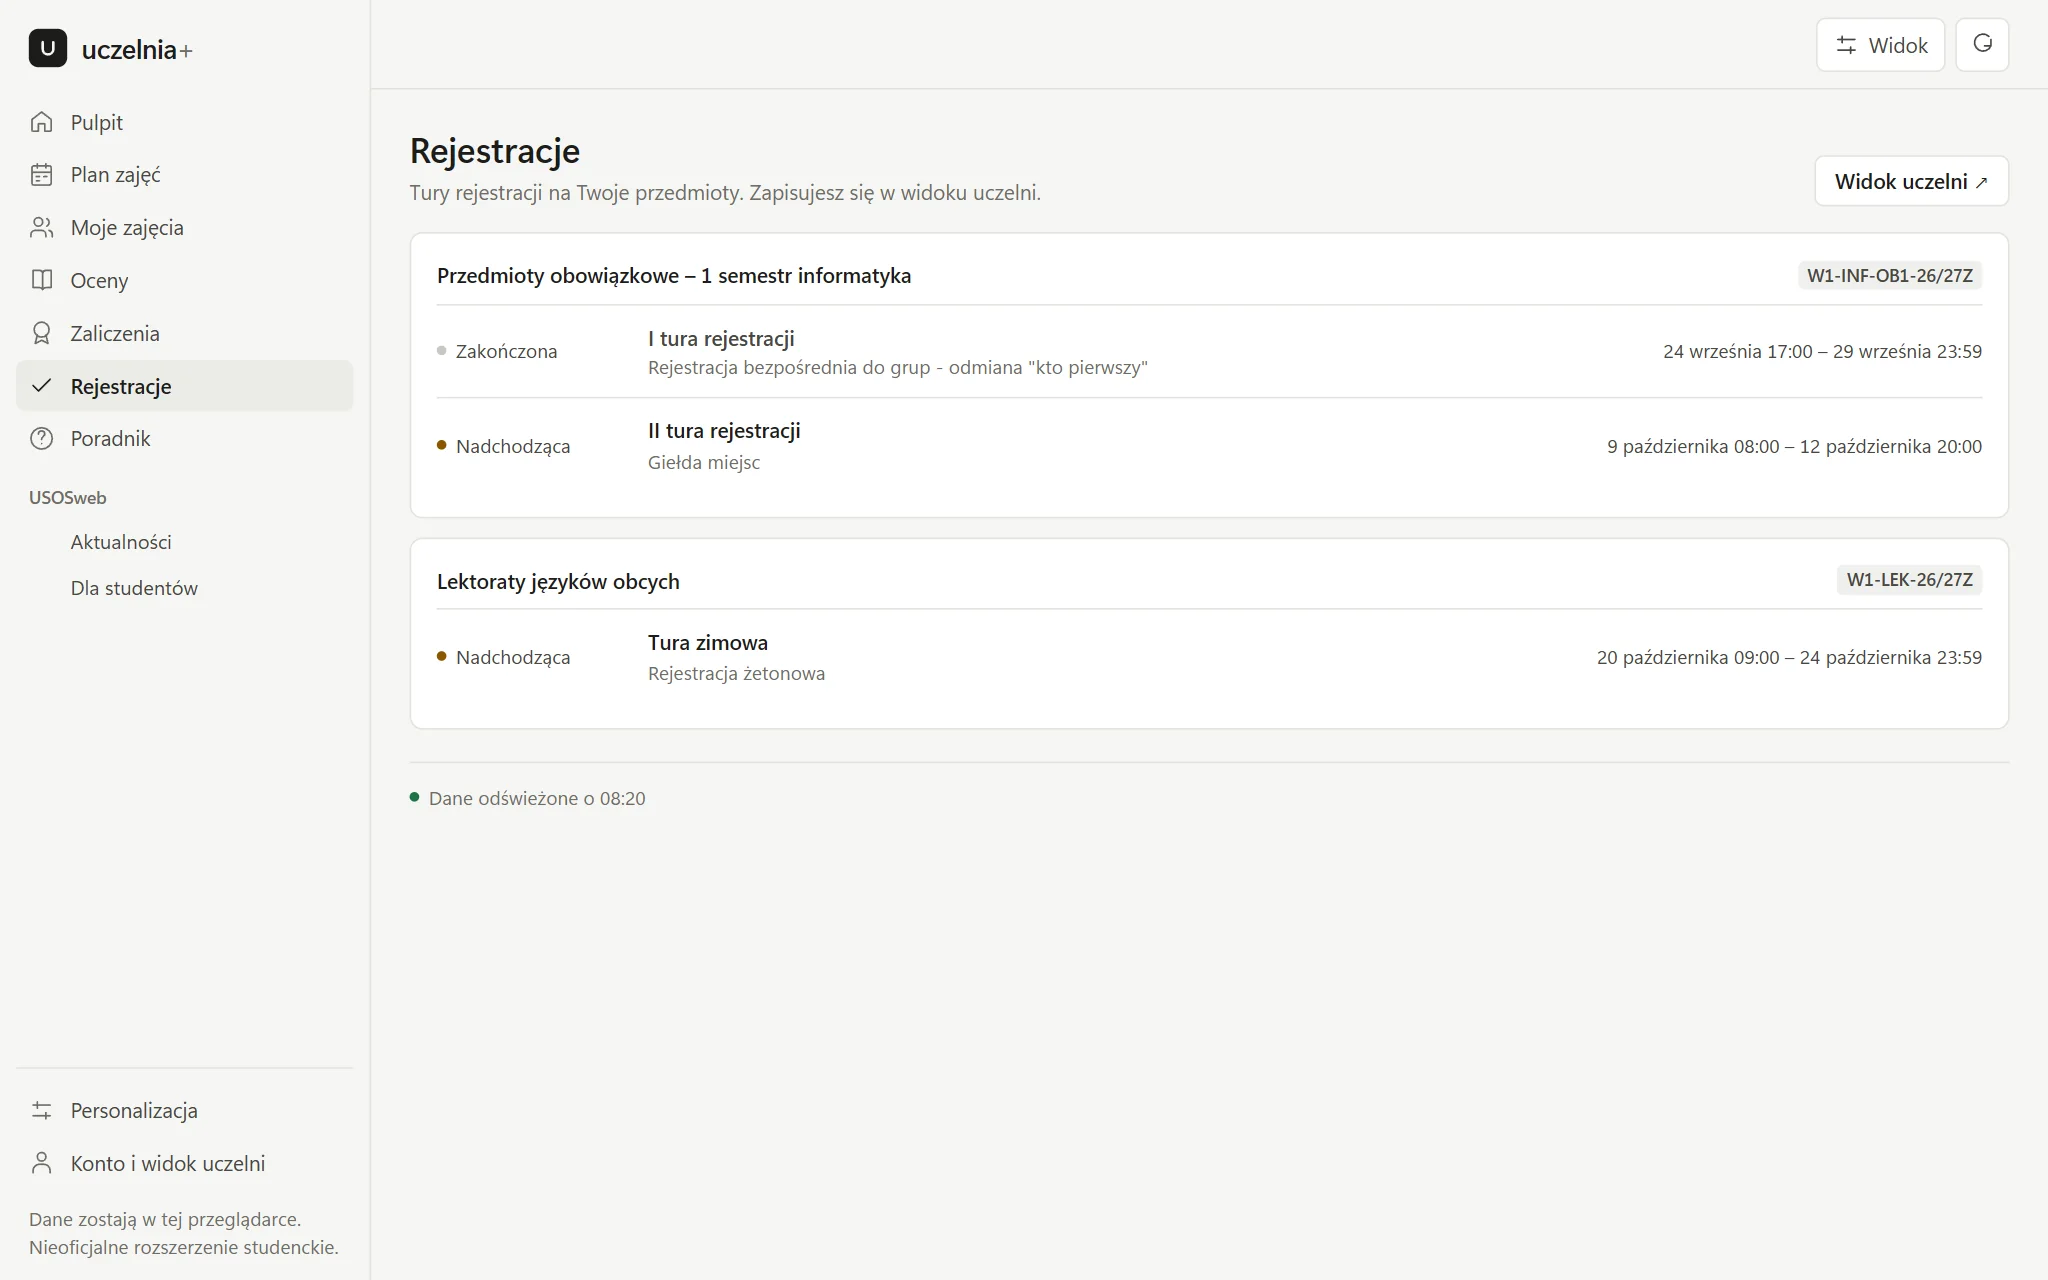
Task: Click Dane odświeżone o 08:20 status
Action: tap(537, 798)
